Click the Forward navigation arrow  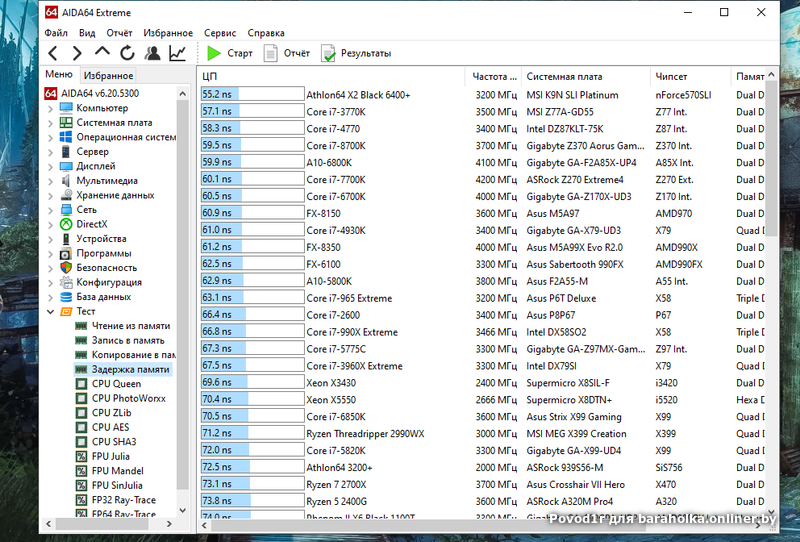pos(76,53)
